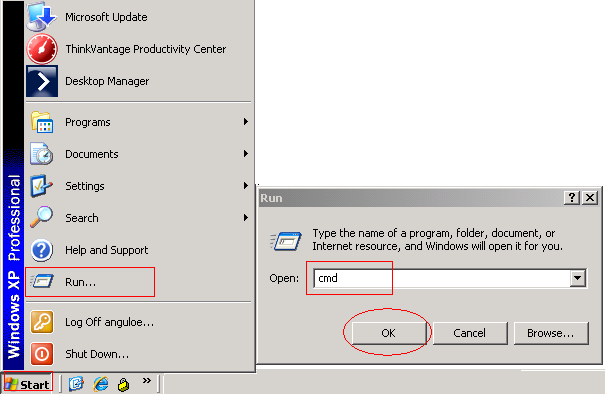Screen dimensions: 605x394
Task: Click the red Shut Down power icon
Action: pyautogui.click(x=42, y=354)
